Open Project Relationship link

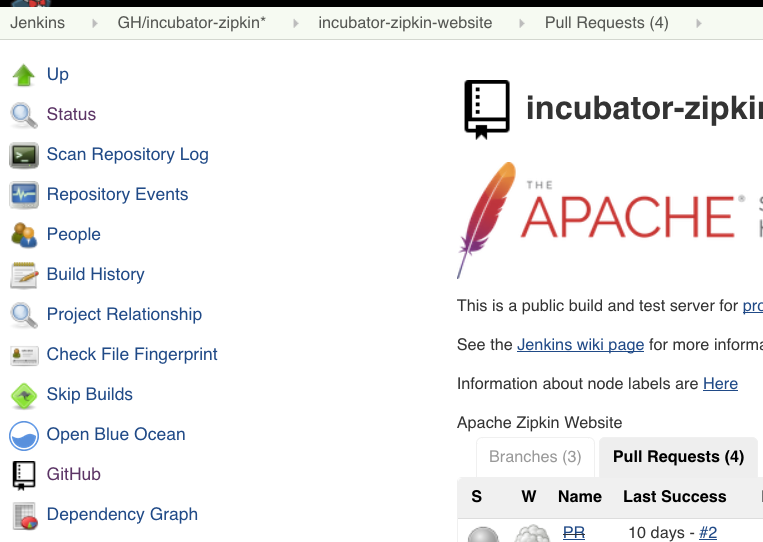click(x=124, y=314)
